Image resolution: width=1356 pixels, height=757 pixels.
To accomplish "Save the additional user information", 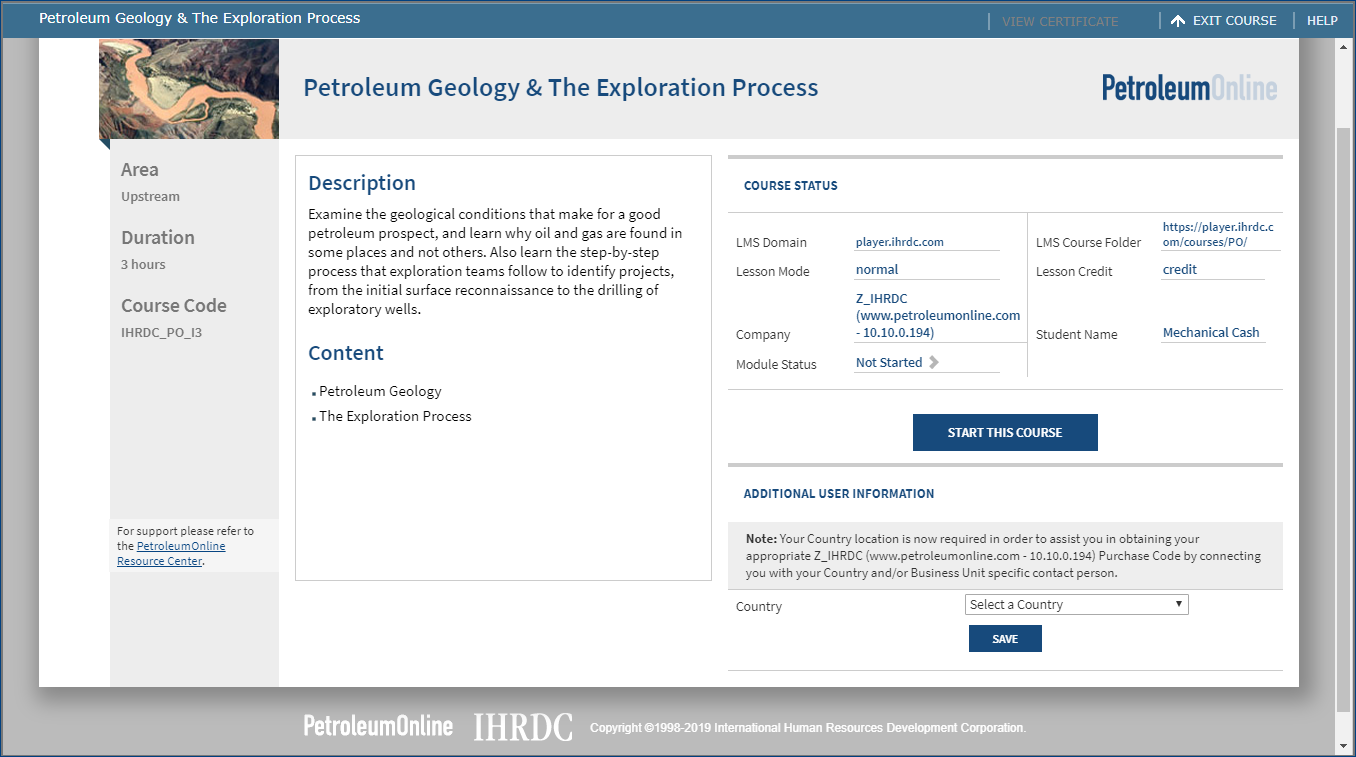I will tap(1005, 638).
